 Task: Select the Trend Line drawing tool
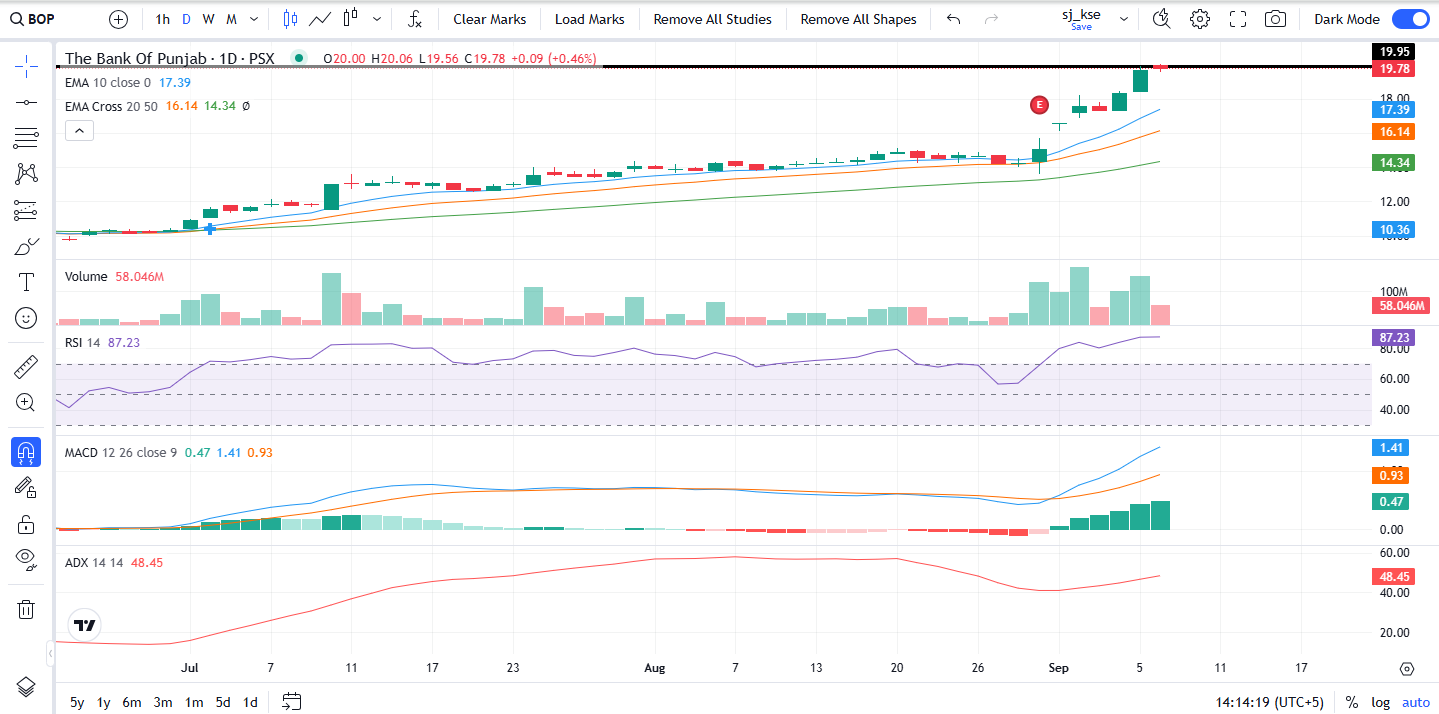pyautogui.click(x=26, y=102)
